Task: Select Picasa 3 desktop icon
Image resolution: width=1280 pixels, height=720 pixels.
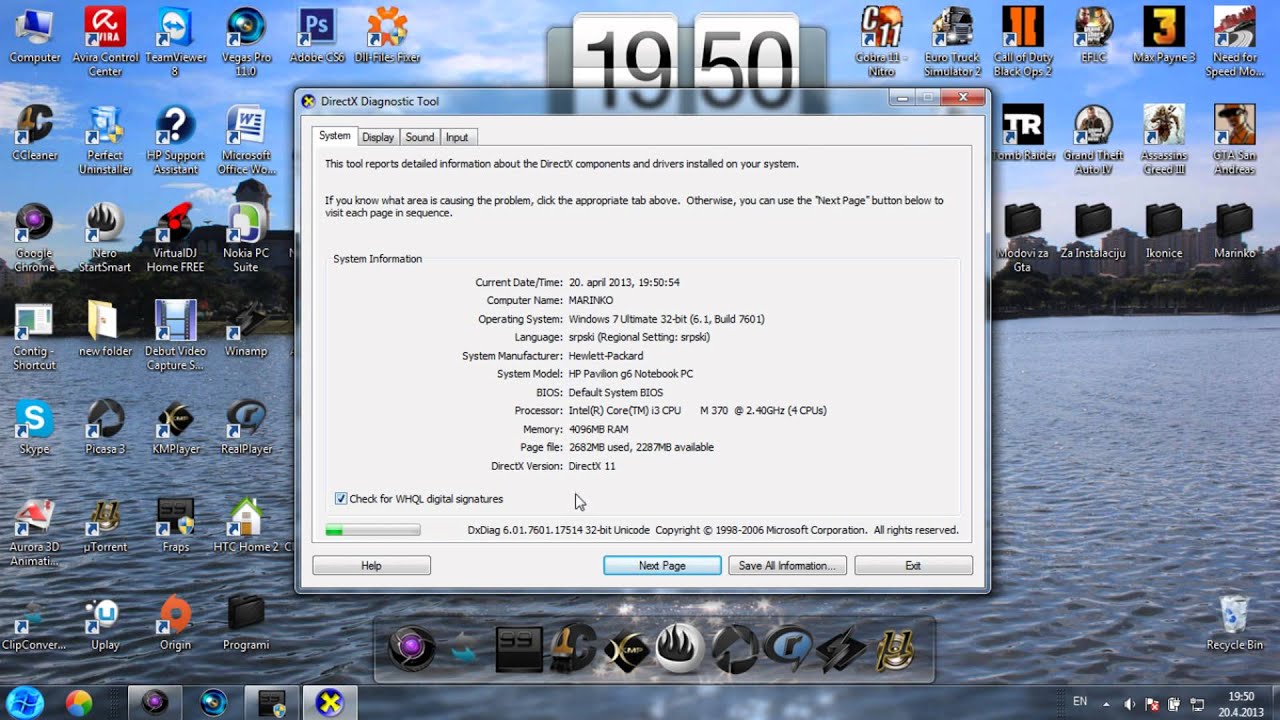Action: (x=105, y=427)
